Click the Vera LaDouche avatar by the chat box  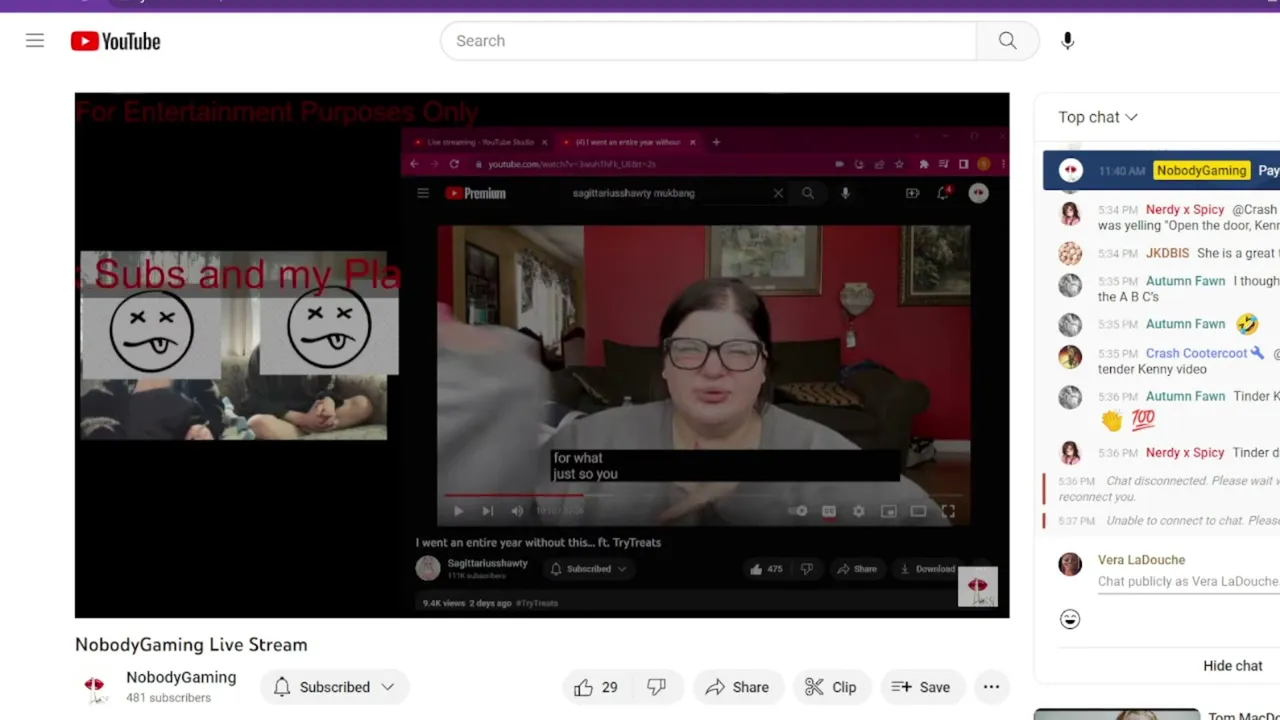coord(1070,564)
